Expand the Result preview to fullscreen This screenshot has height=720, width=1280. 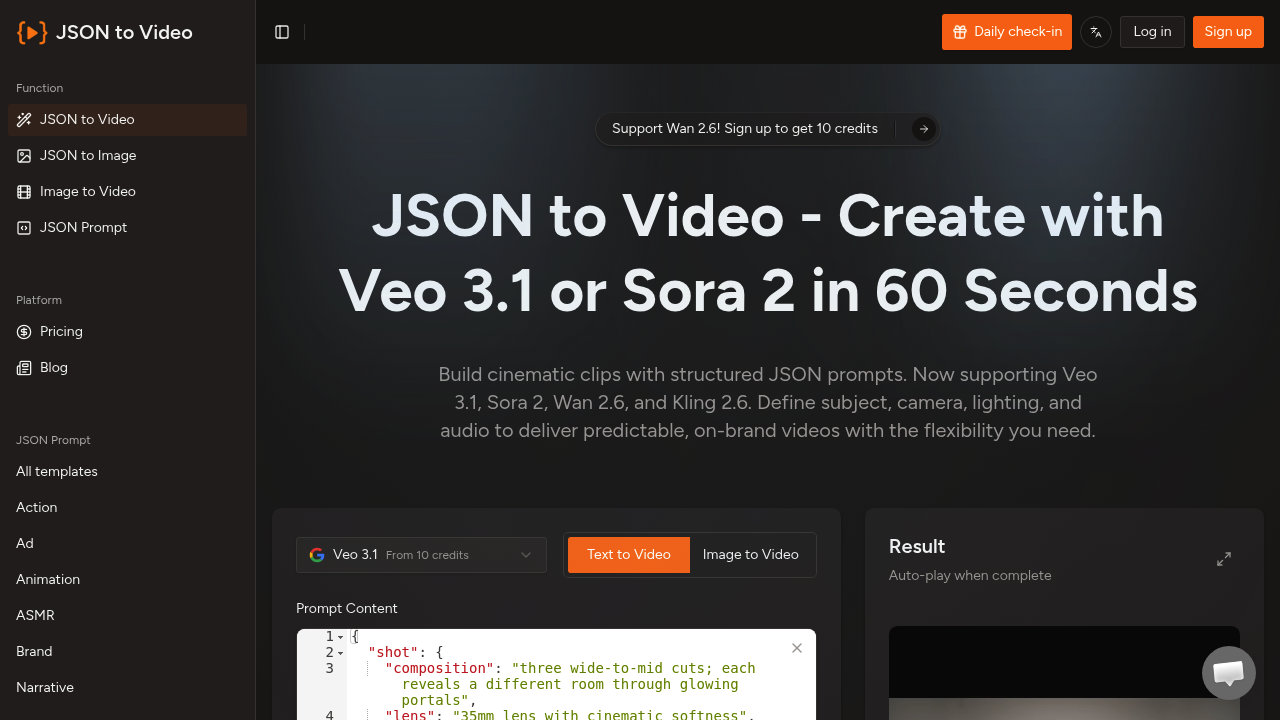coord(1223,559)
